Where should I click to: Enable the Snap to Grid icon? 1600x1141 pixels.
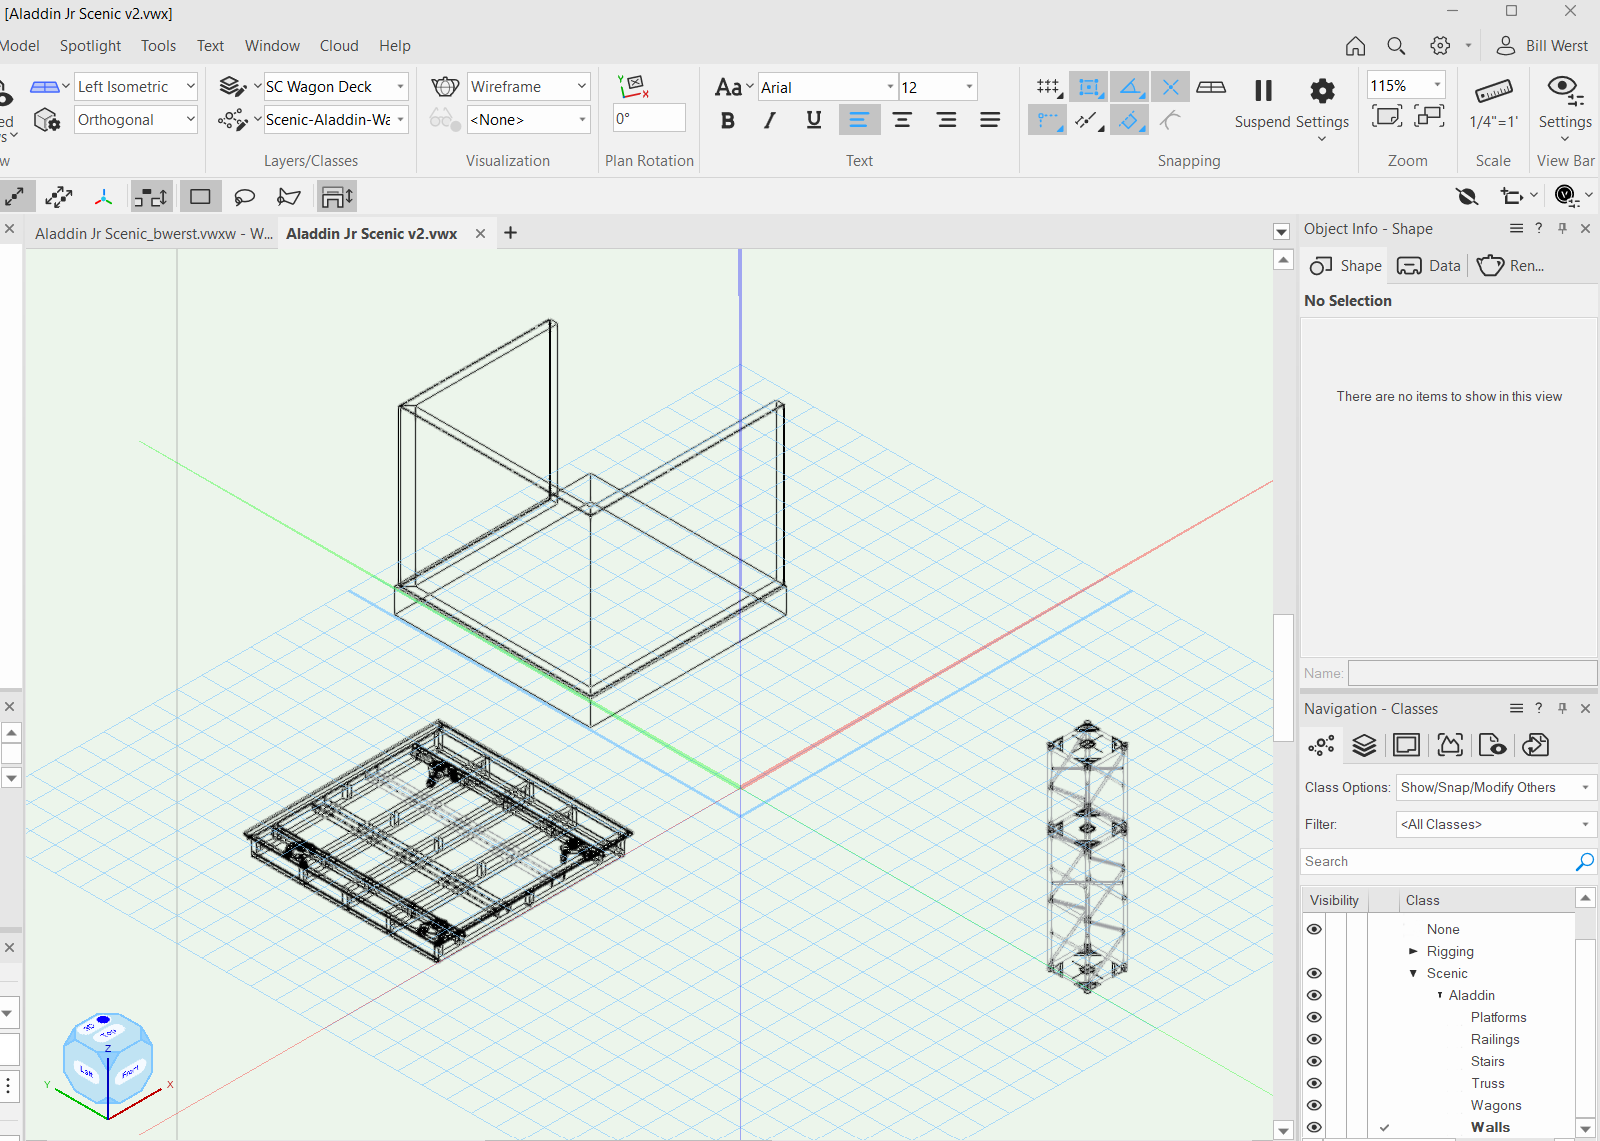(1047, 87)
